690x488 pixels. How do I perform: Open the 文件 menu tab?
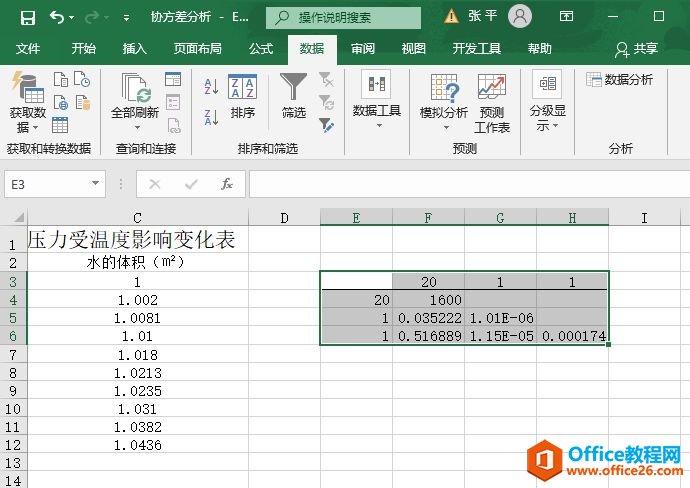click(28, 48)
